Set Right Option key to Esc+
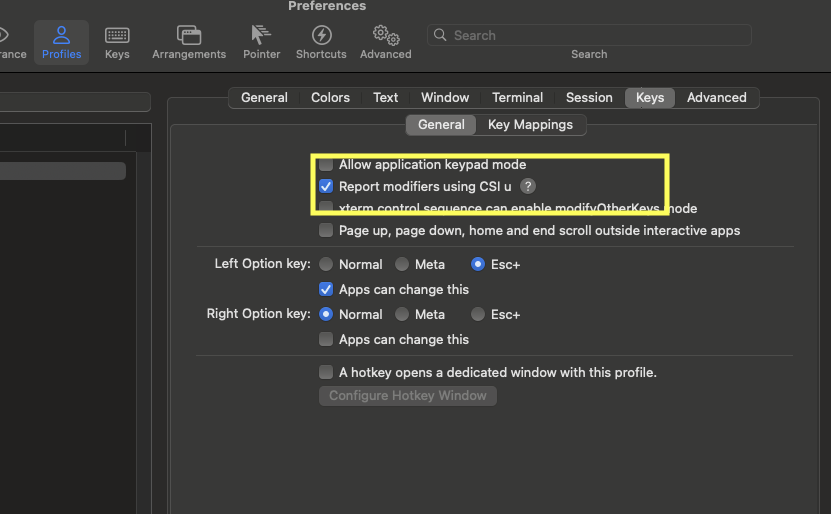831x514 pixels. click(x=478, y=314)
